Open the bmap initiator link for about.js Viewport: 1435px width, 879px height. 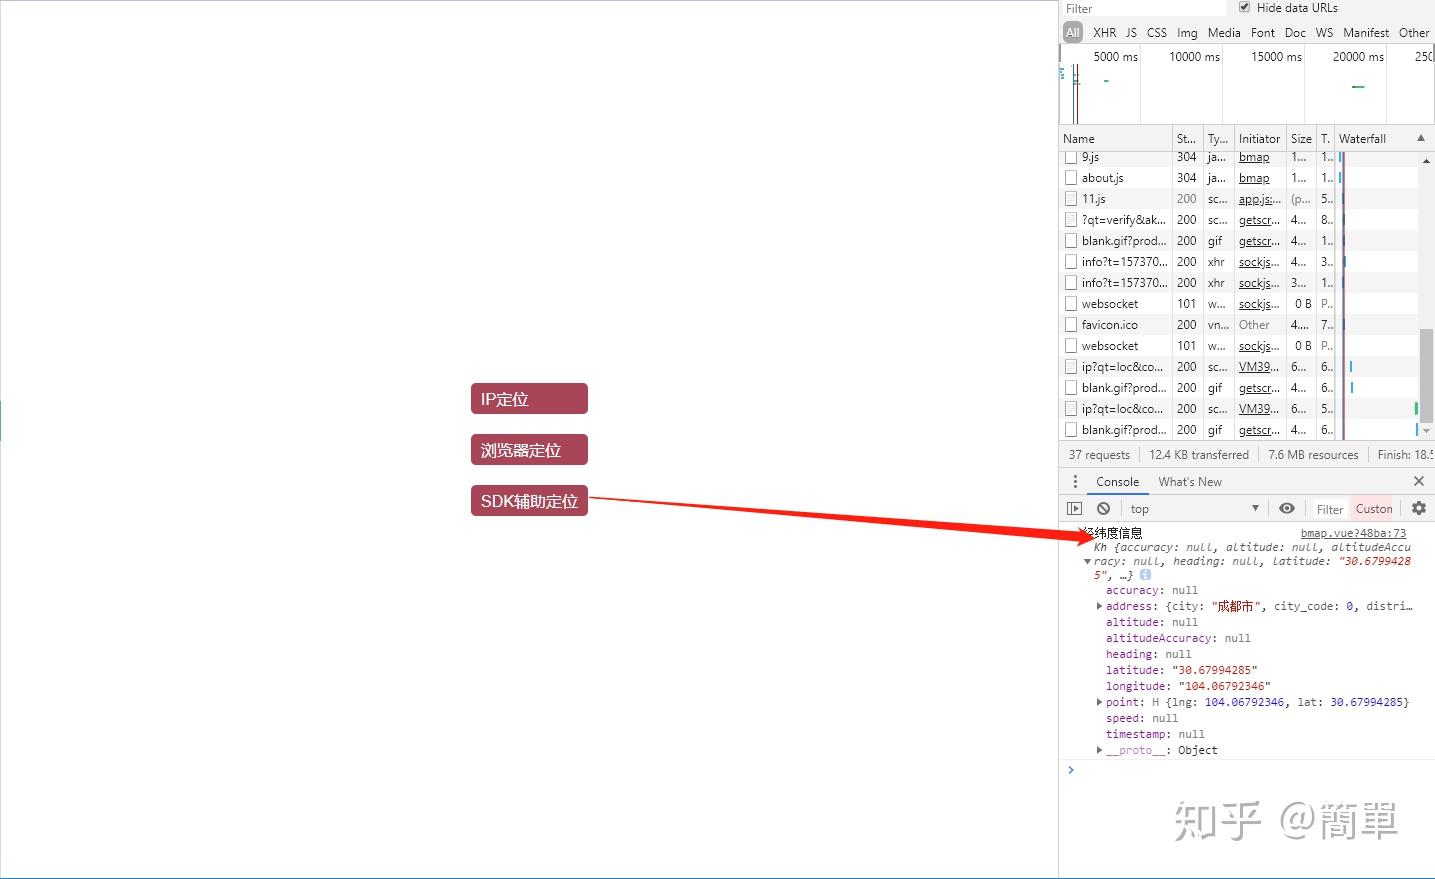(1254, 178)
